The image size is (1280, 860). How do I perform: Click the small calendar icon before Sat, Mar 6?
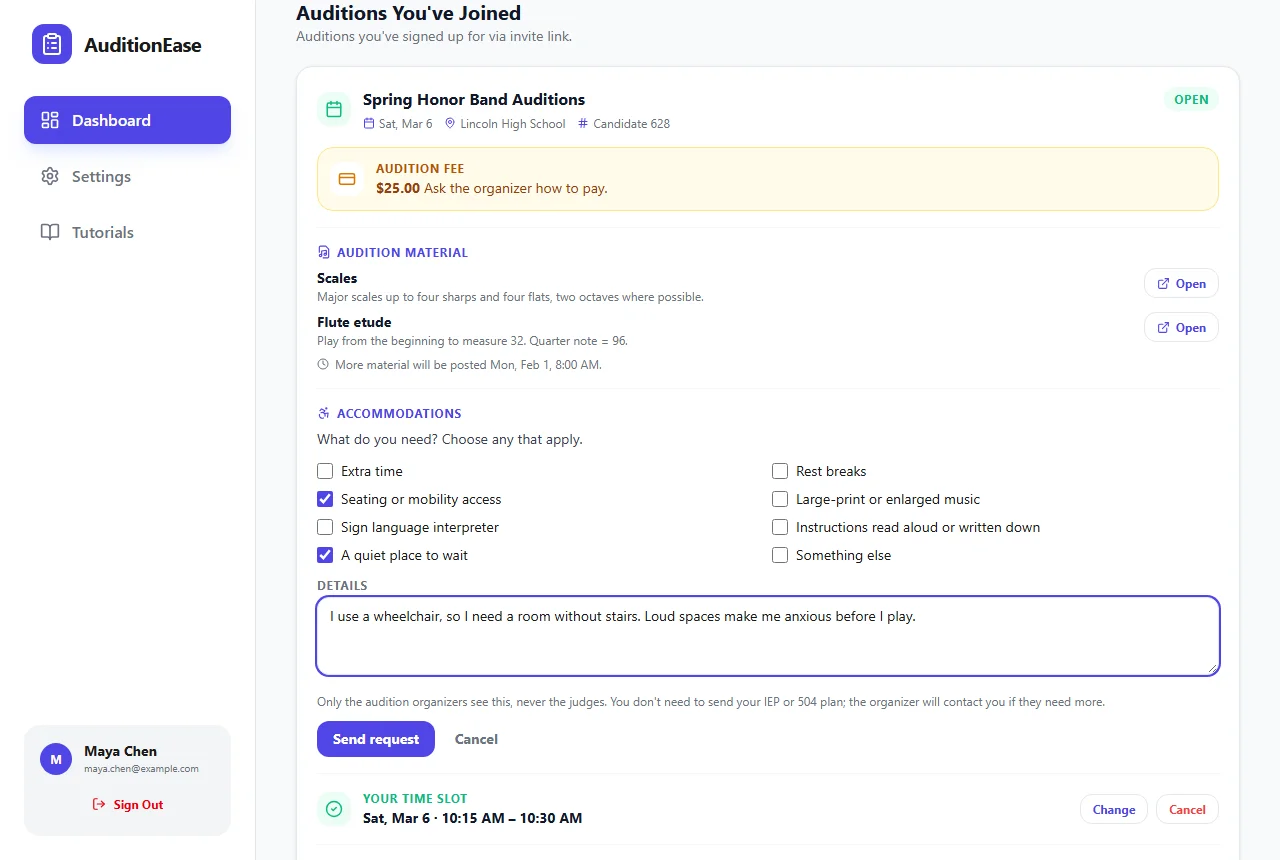pos(369,124)
